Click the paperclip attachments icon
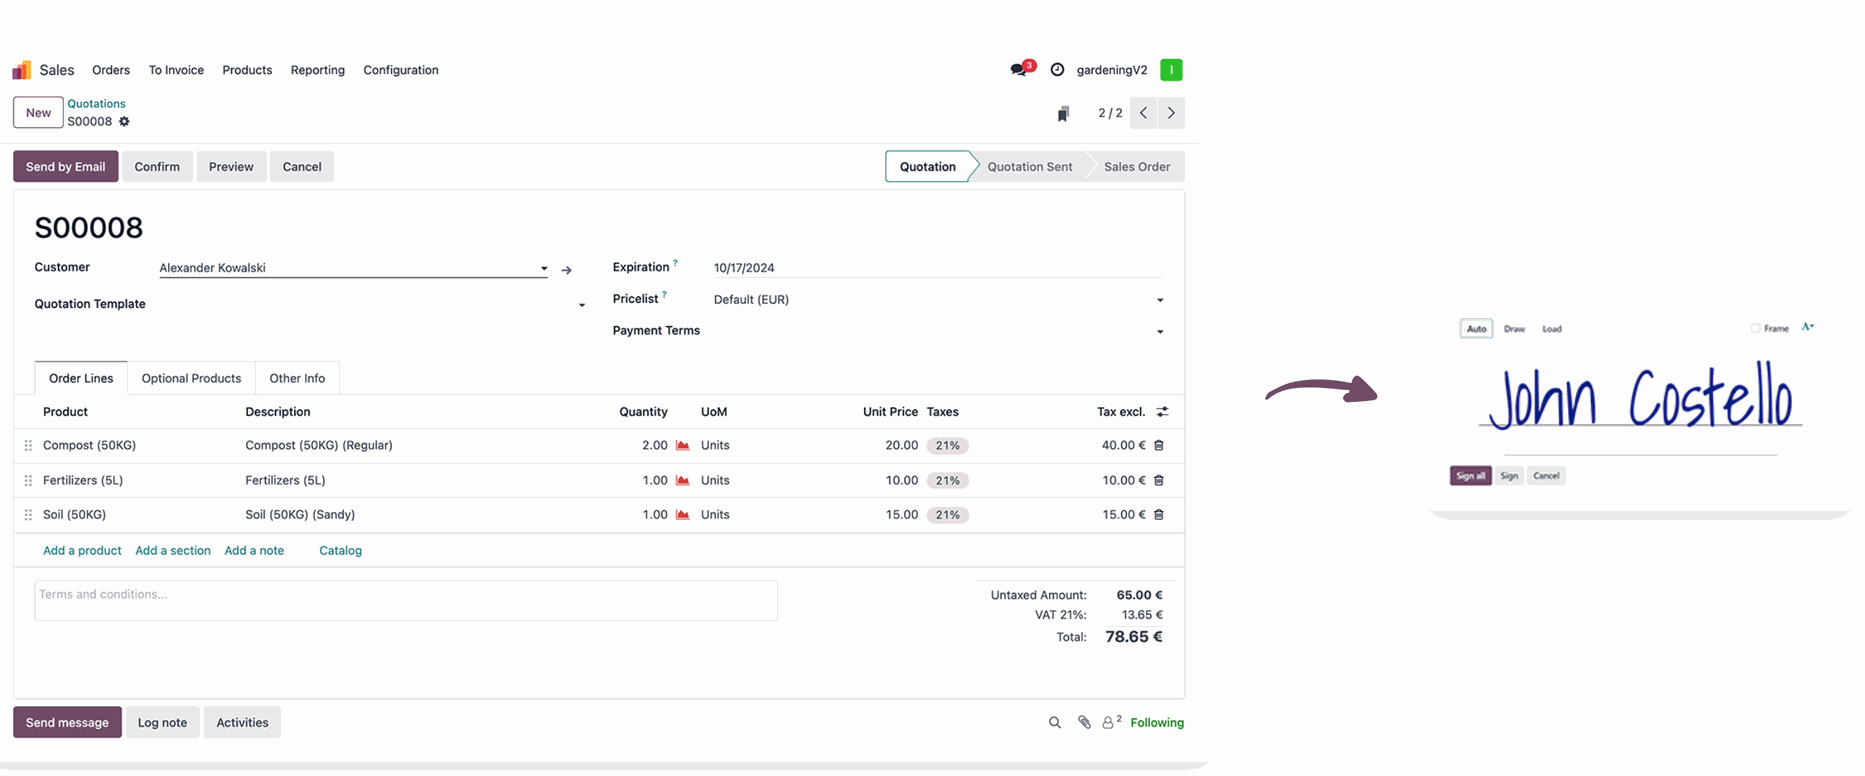The width and height of the screenshot is (1865, 776). coord(1084,722)
